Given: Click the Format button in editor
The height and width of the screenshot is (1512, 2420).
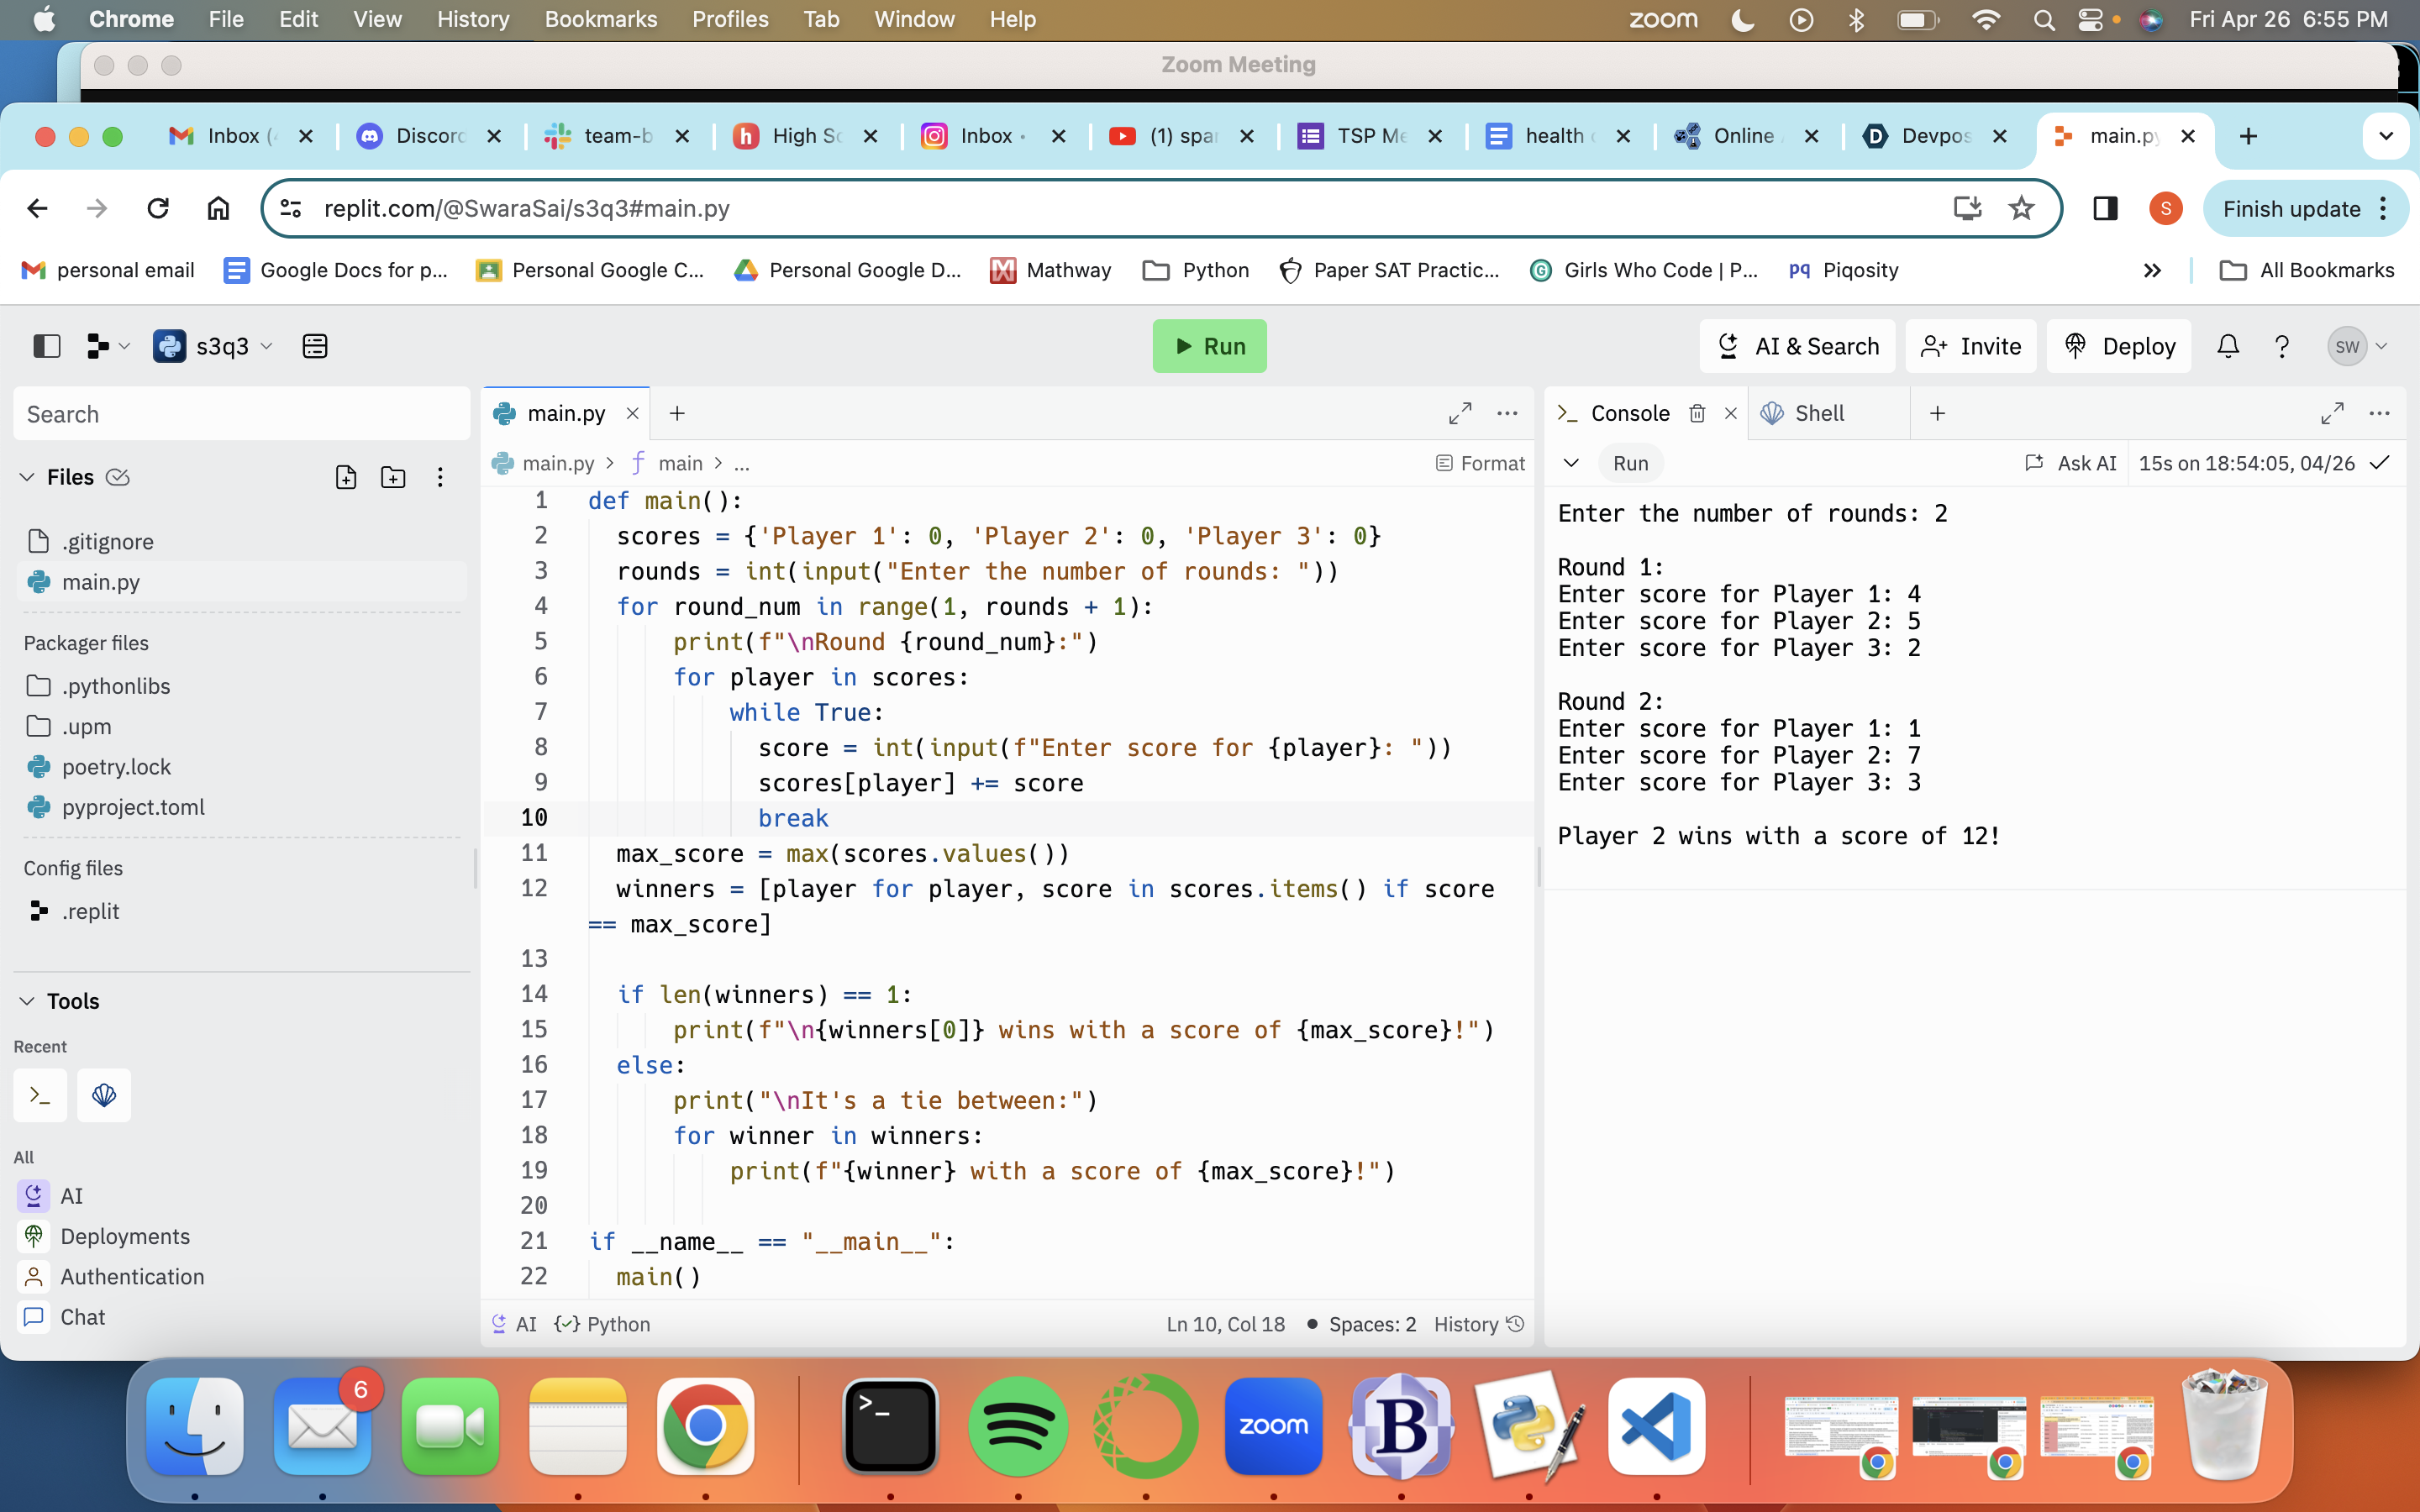Looking at the screenshot, I should click(x=1480, y=463).
